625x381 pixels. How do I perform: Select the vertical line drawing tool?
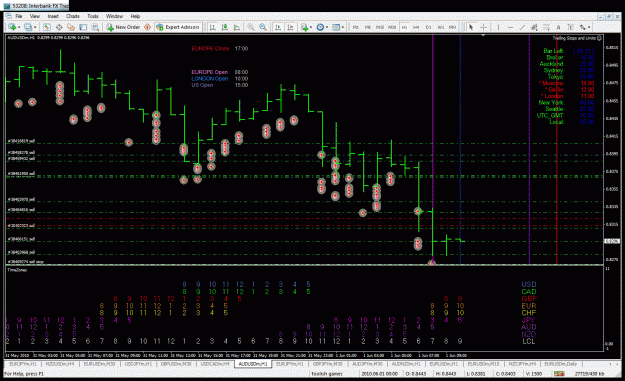[x=498, y=27]
